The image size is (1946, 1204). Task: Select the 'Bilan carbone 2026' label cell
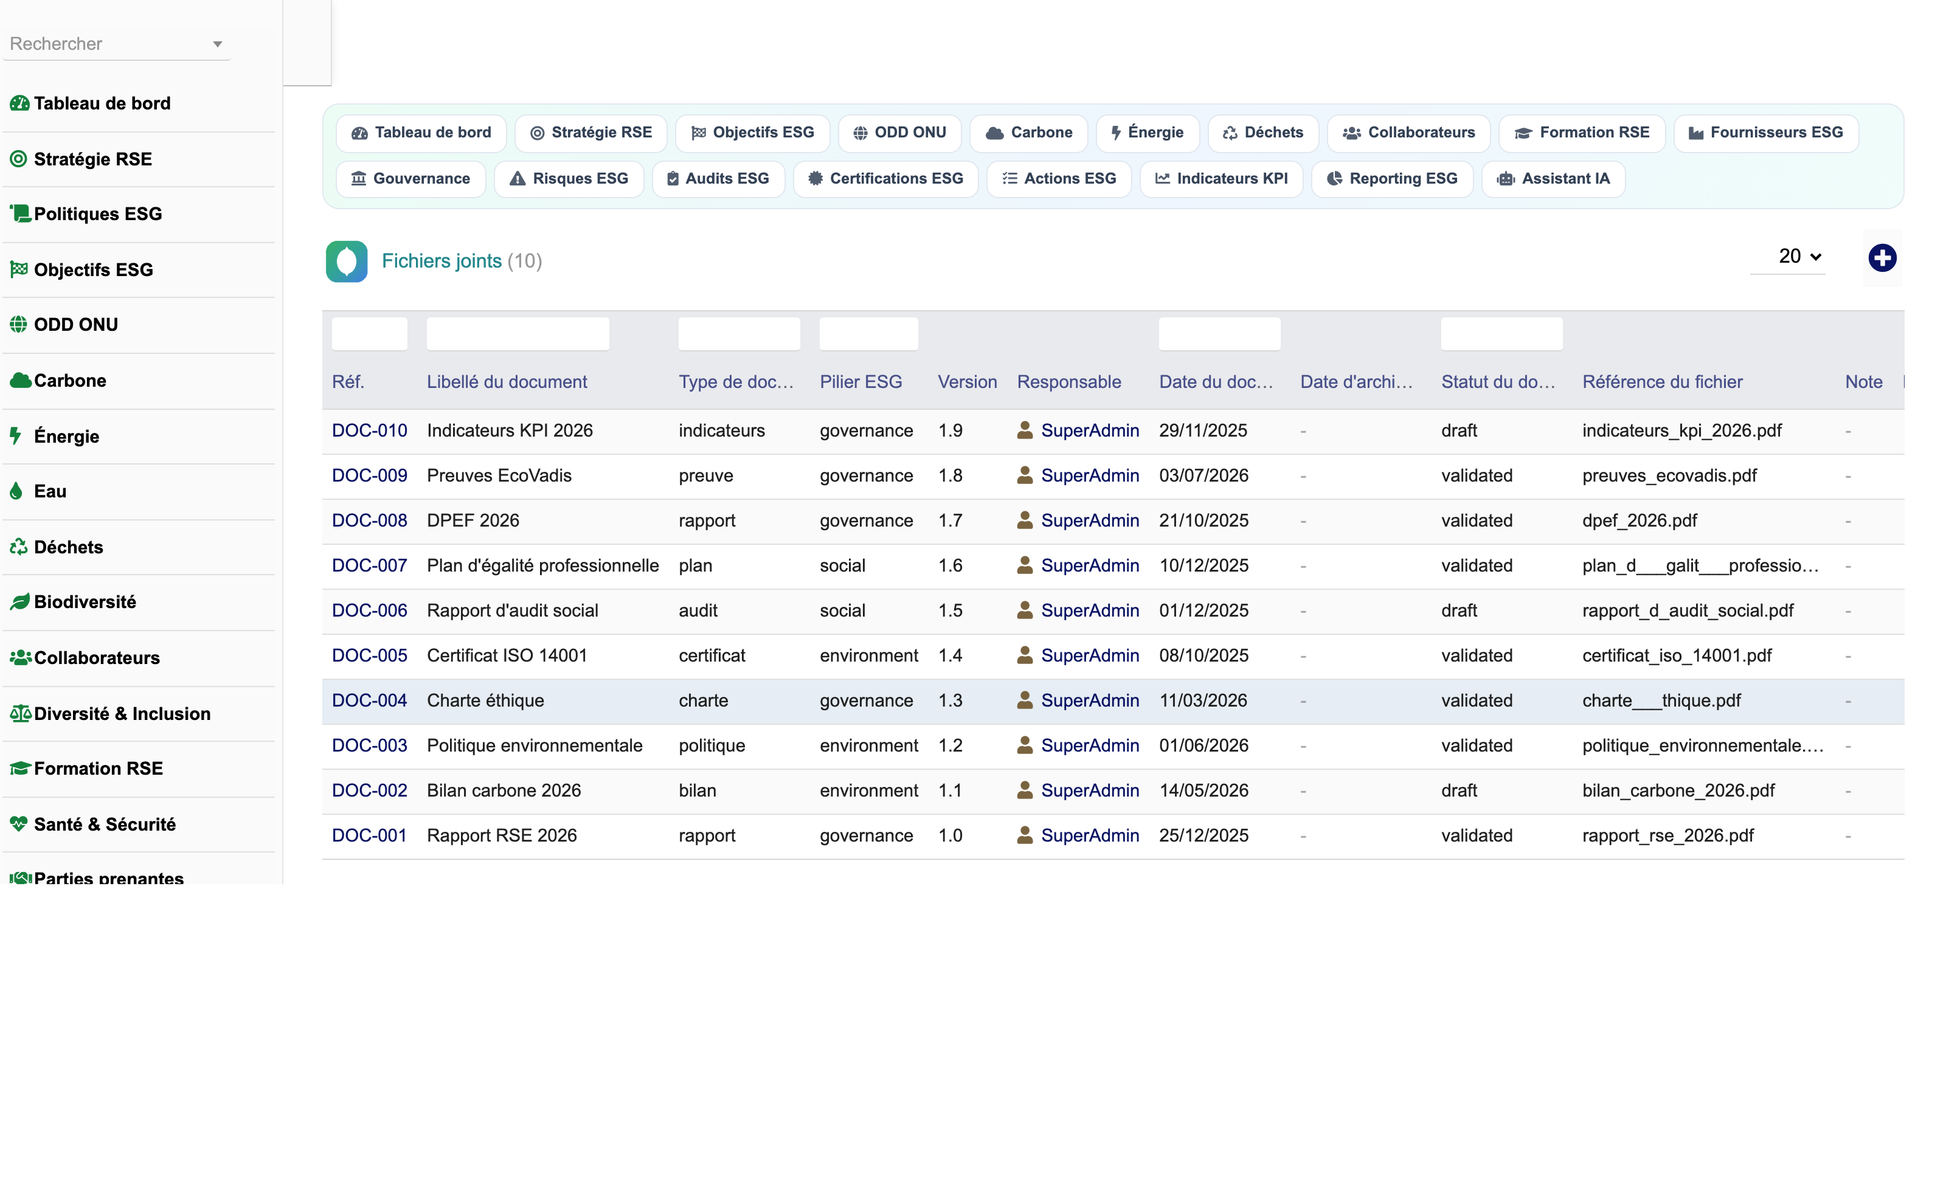click(504, 791)
